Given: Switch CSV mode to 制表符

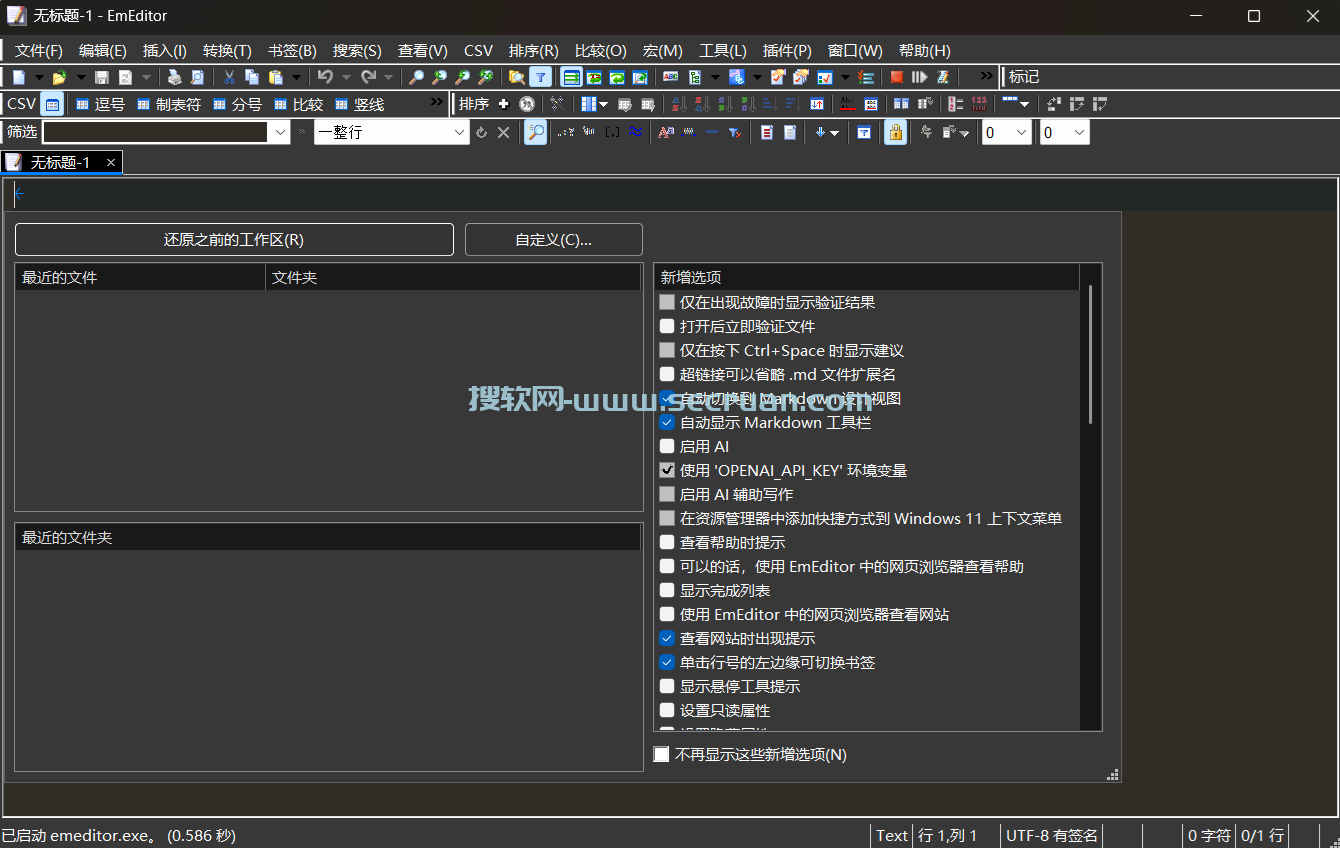Looking at the screenshot, I should tap(169, 104).
